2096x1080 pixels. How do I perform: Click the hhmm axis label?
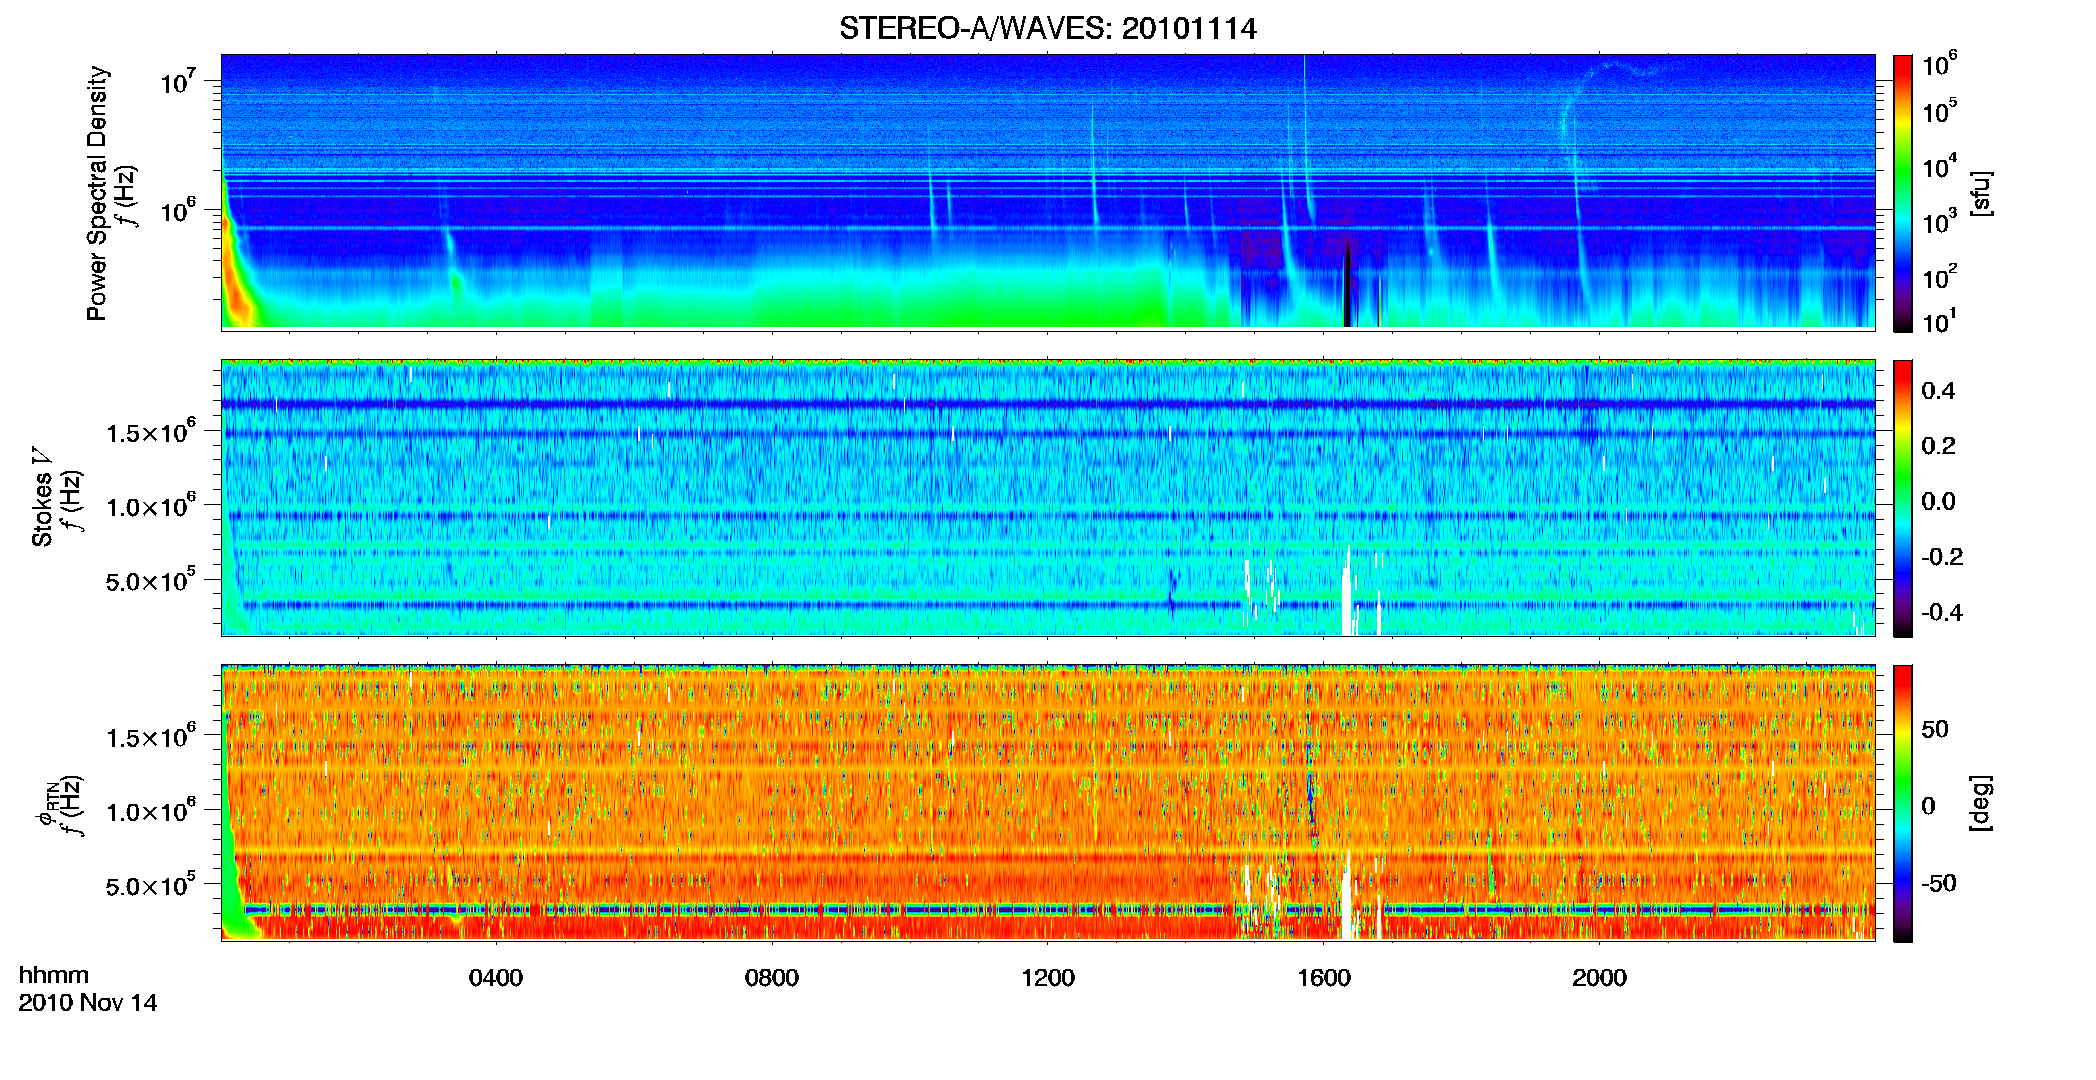[54, 976]
